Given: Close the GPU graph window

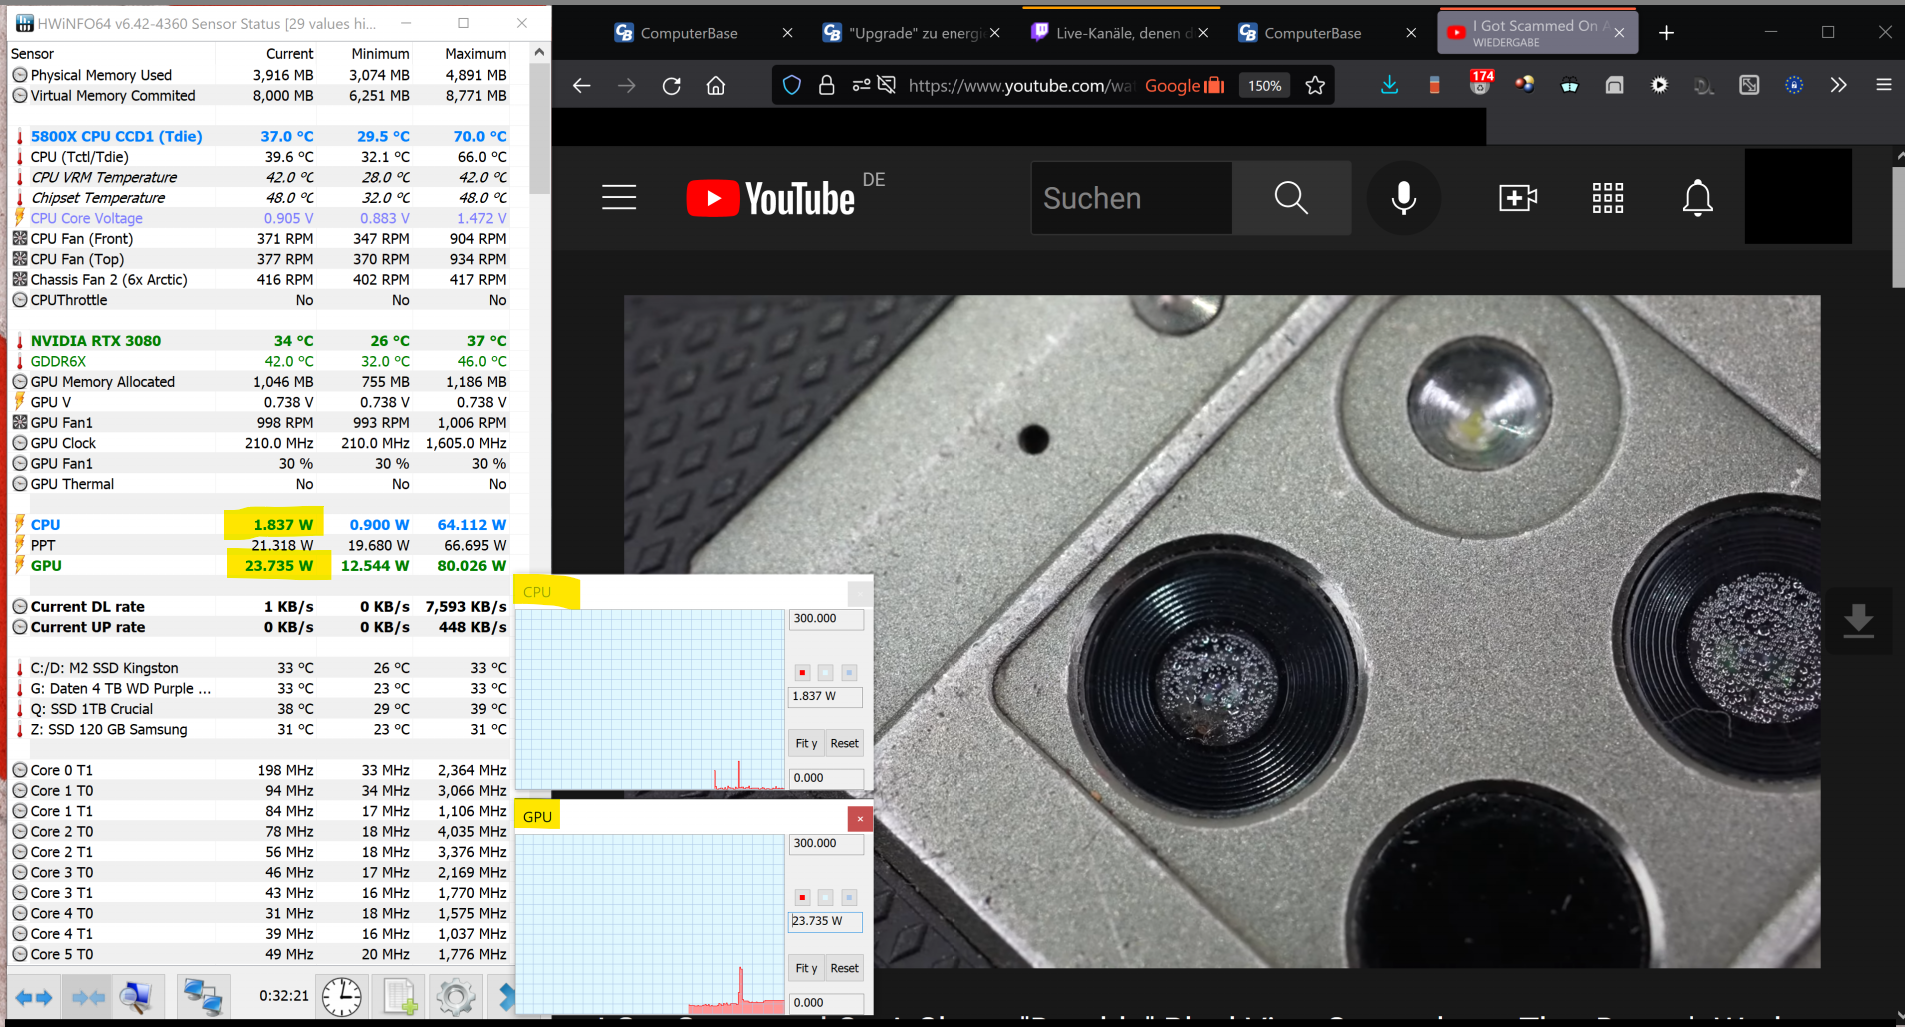Looking at the screenshot, I should pos(860,819).
